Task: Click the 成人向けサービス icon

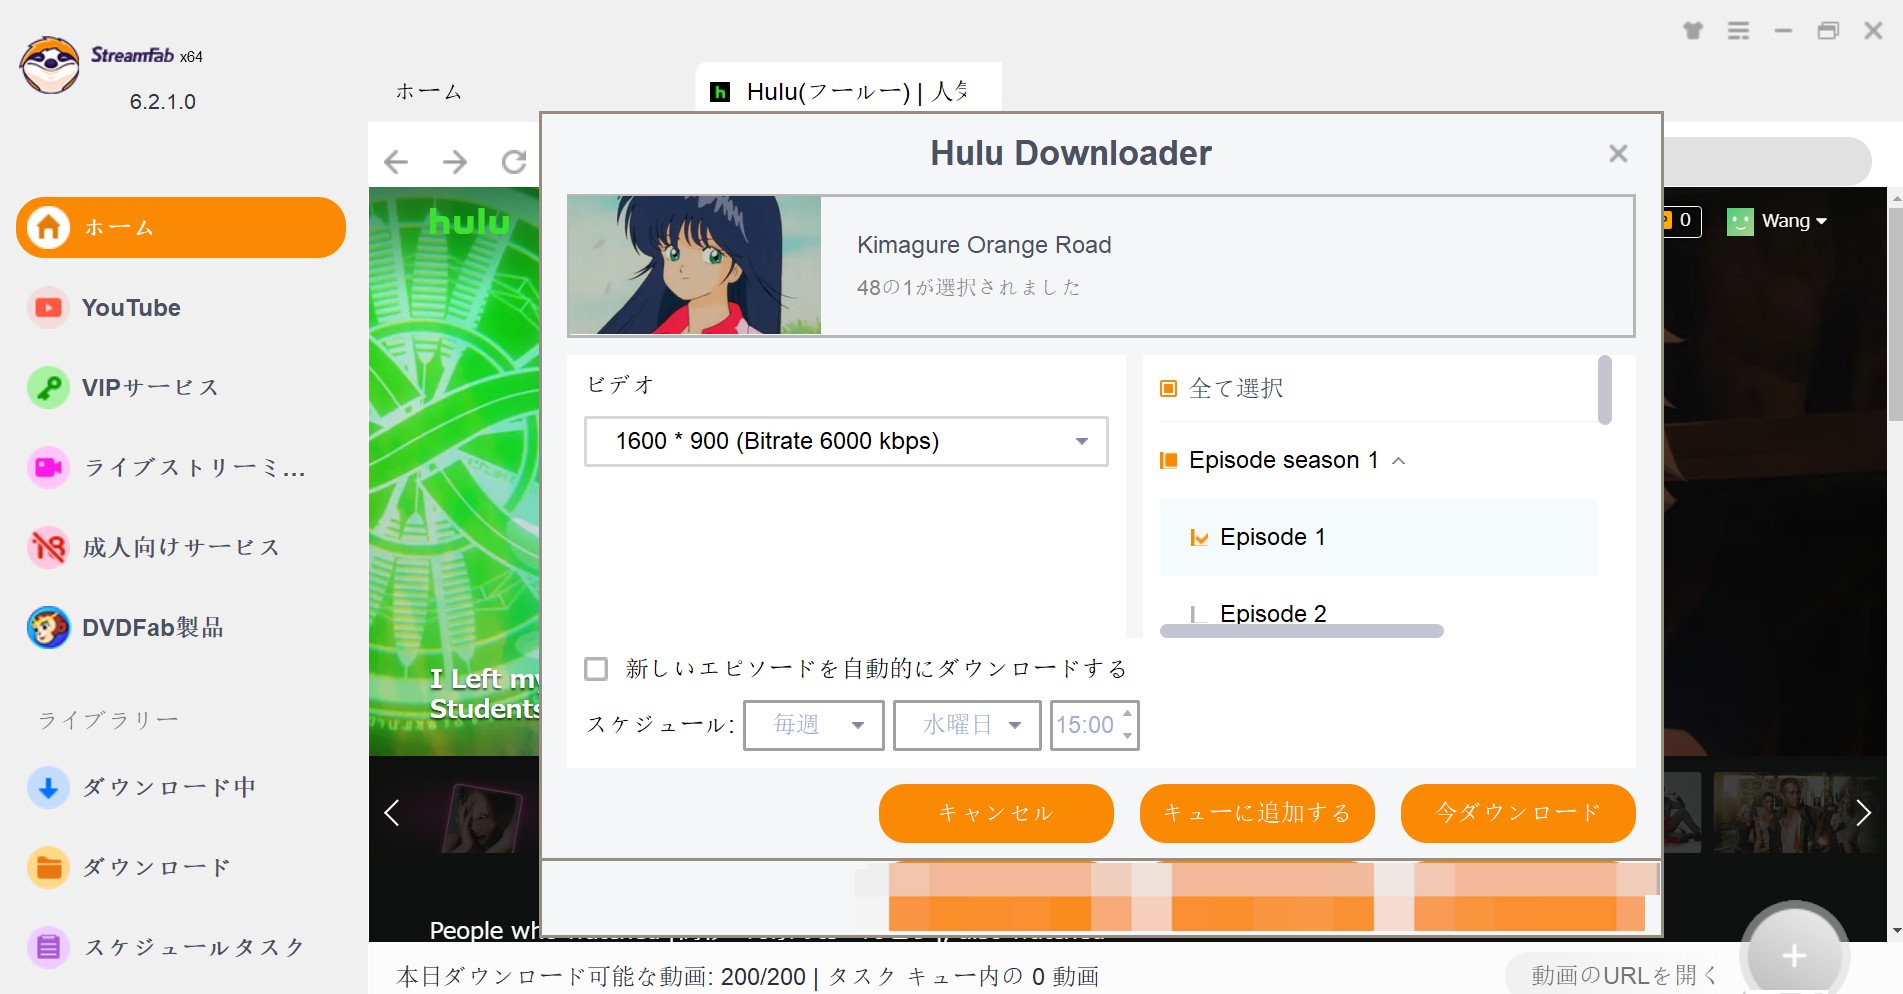Action: [48, 548]
